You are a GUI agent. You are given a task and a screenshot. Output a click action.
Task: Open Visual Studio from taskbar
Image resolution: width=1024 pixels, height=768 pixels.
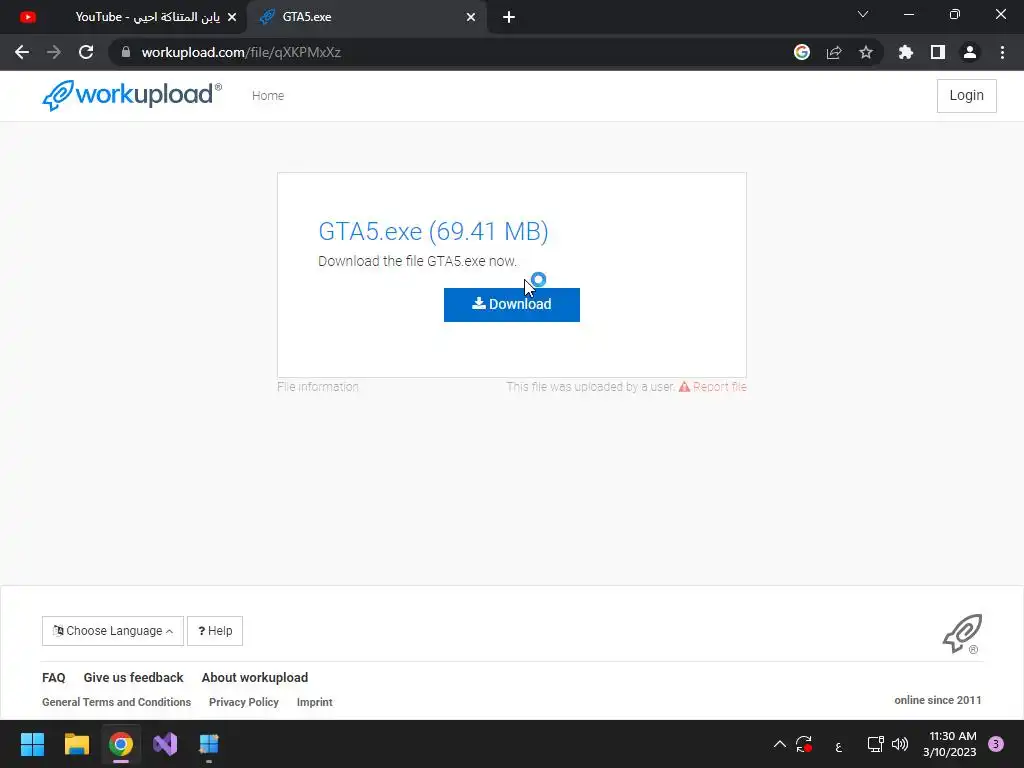(165, 744)
